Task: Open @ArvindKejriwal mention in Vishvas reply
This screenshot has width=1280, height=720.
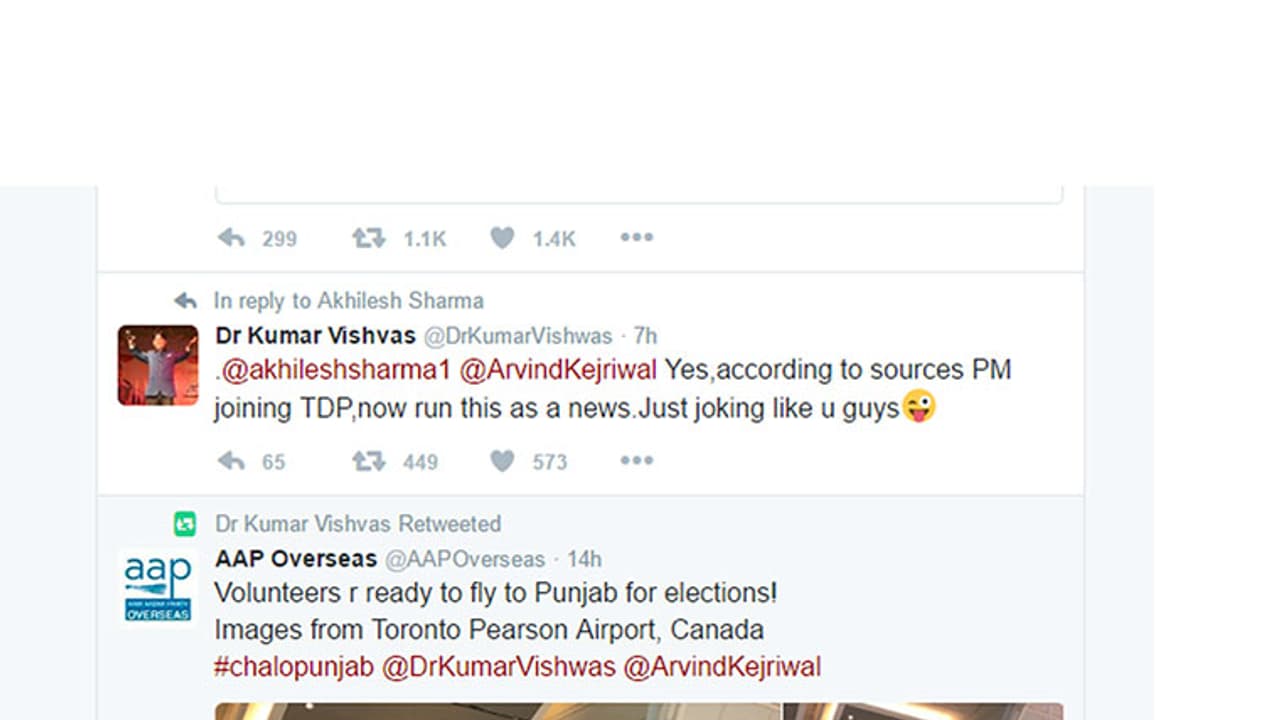Action: [558, 370]
